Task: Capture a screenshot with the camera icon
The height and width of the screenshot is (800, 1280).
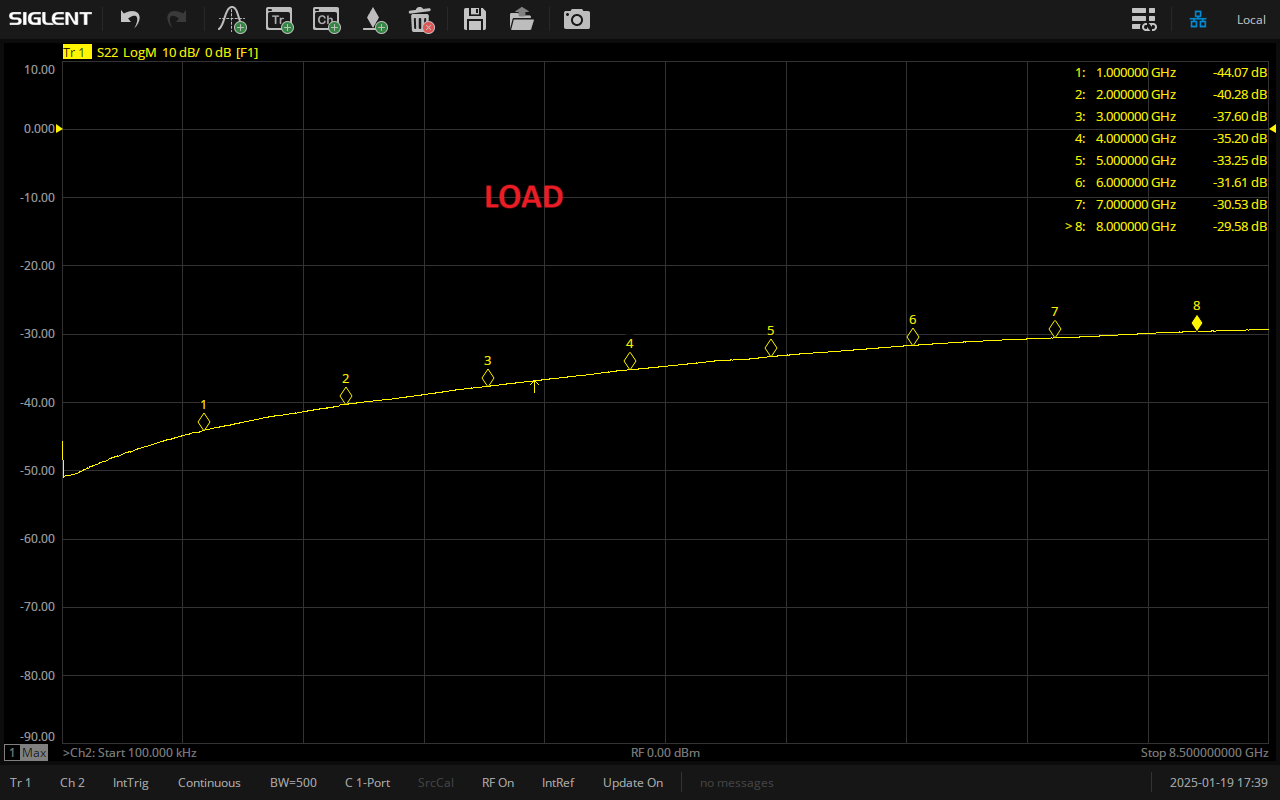Action: 576,19
